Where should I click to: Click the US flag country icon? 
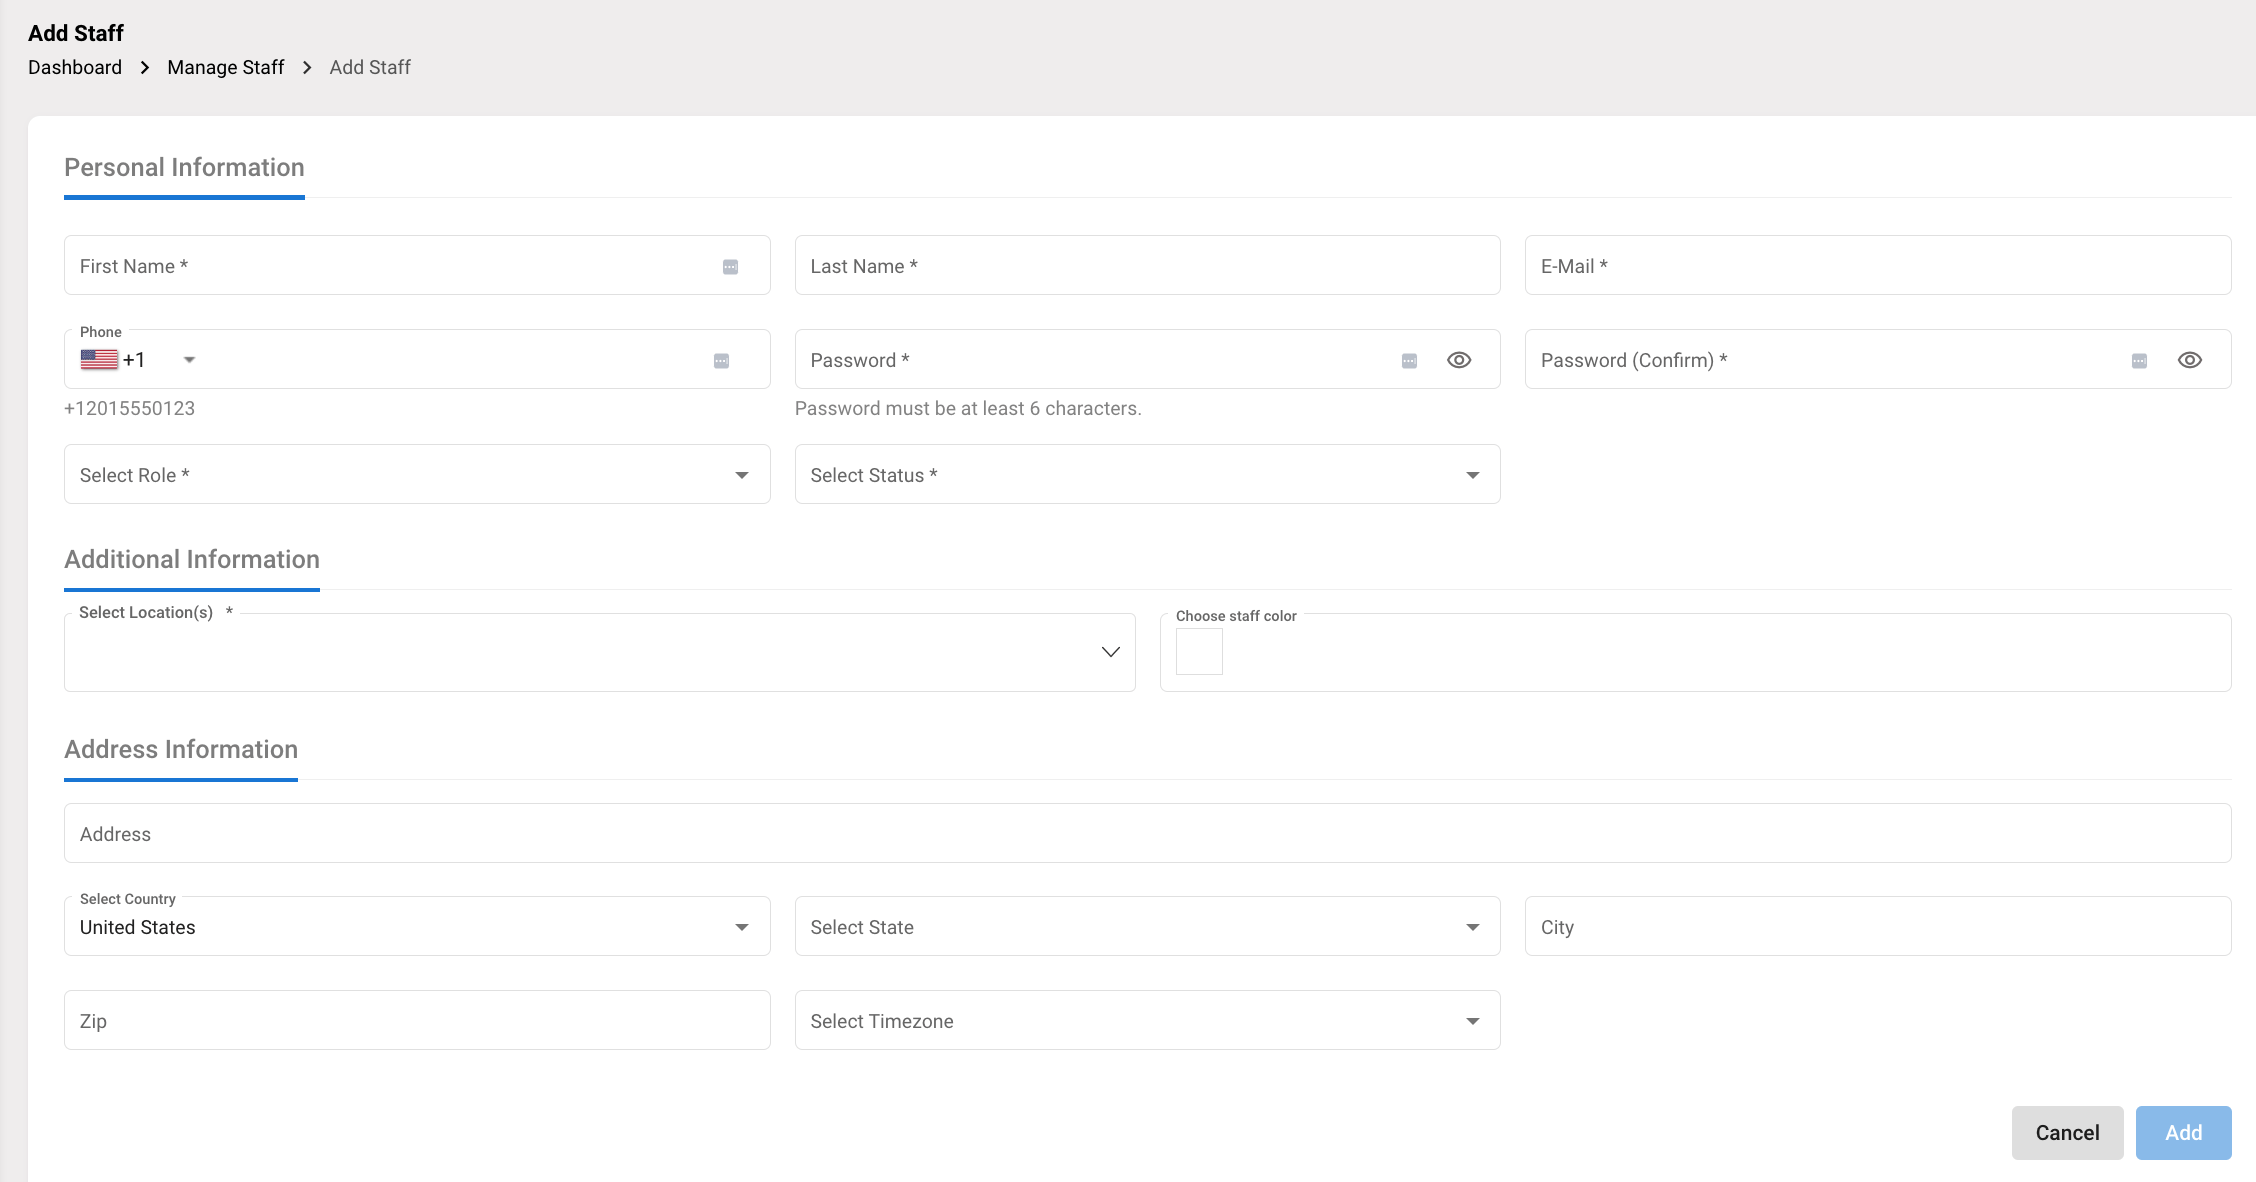[99, 360]
